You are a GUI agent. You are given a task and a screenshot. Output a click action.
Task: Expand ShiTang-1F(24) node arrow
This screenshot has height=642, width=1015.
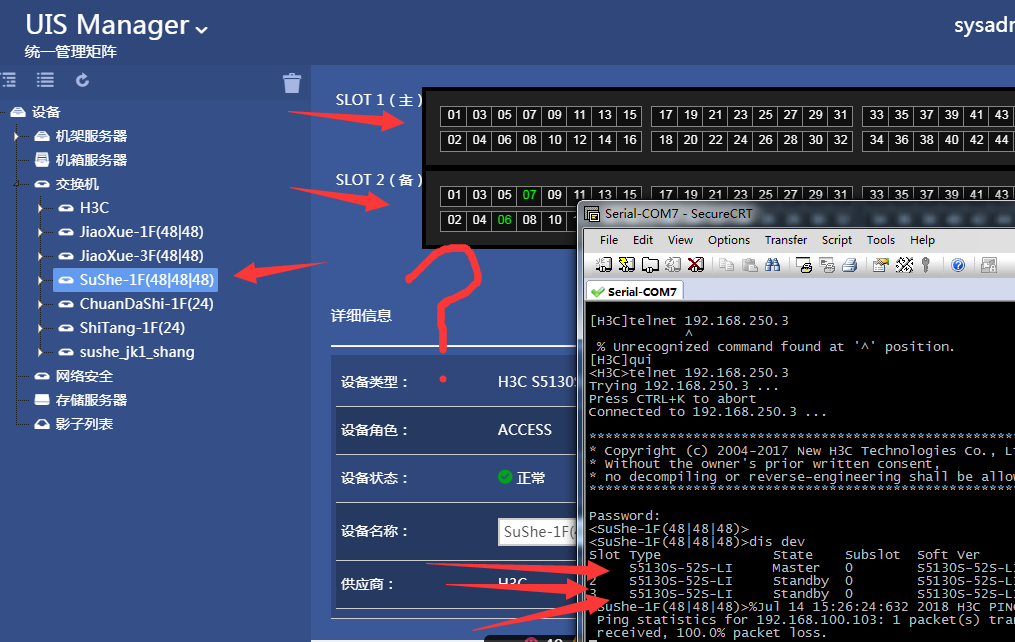point(40,328)
